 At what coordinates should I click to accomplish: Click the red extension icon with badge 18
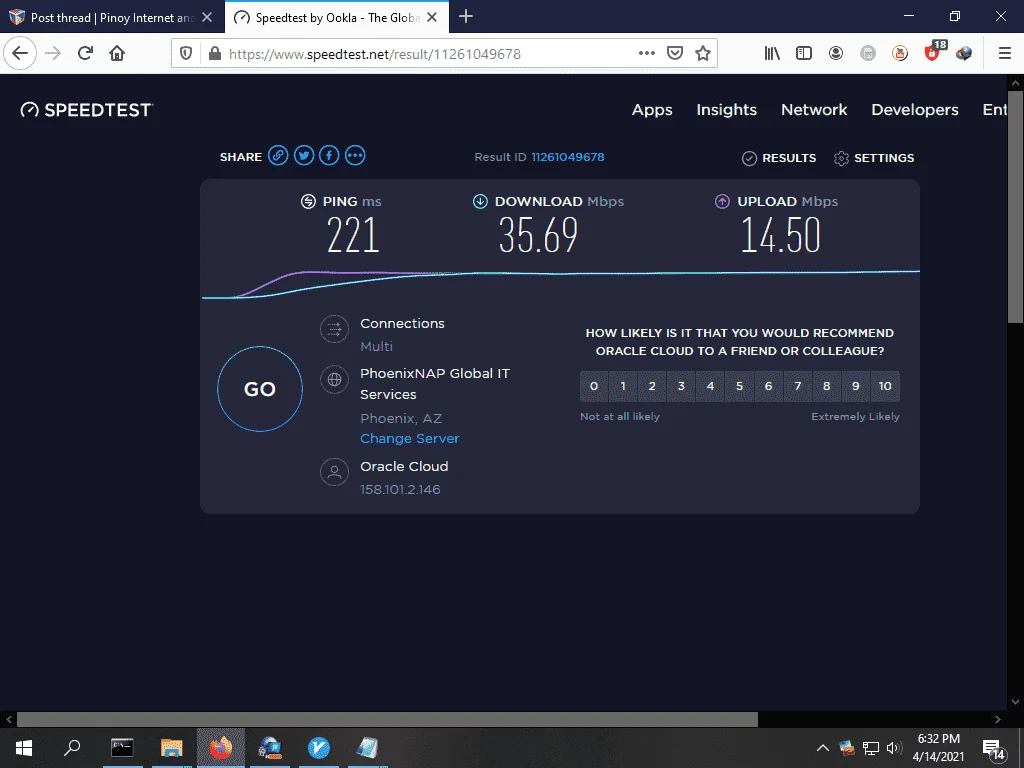pyautogui.click(x=934, y=52)
